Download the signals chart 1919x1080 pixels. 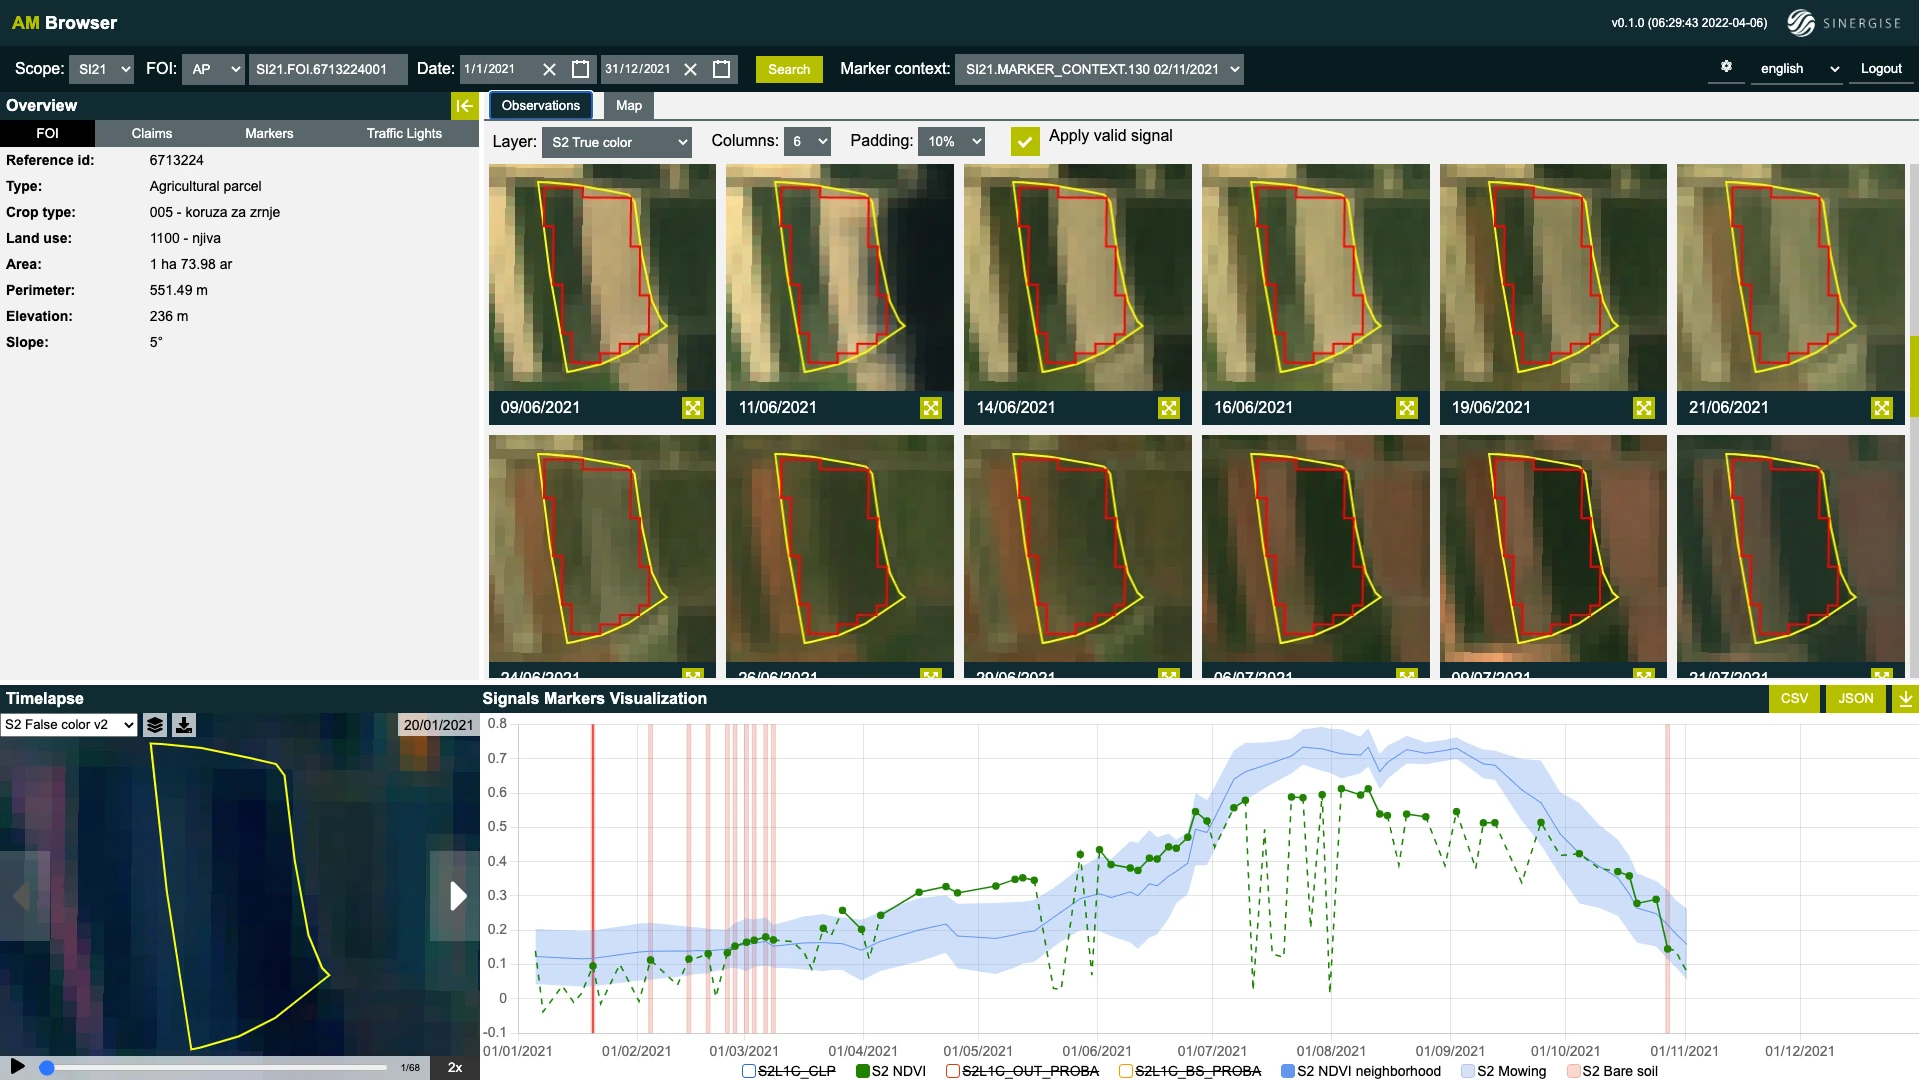click(1905, 699)
